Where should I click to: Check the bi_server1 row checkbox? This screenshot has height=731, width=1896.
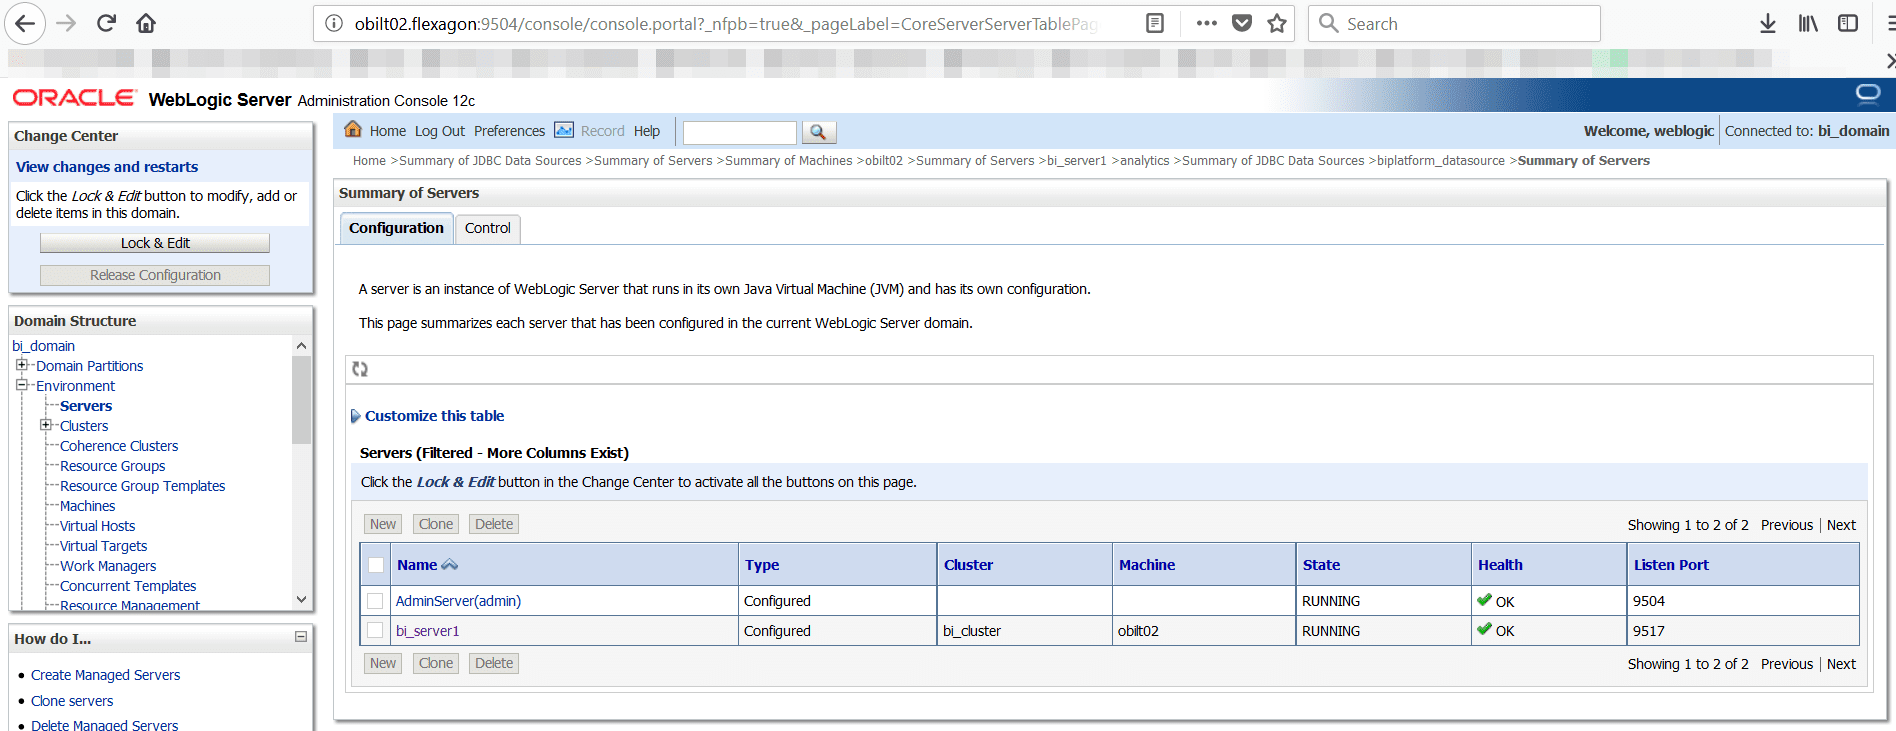pos(375,630)
